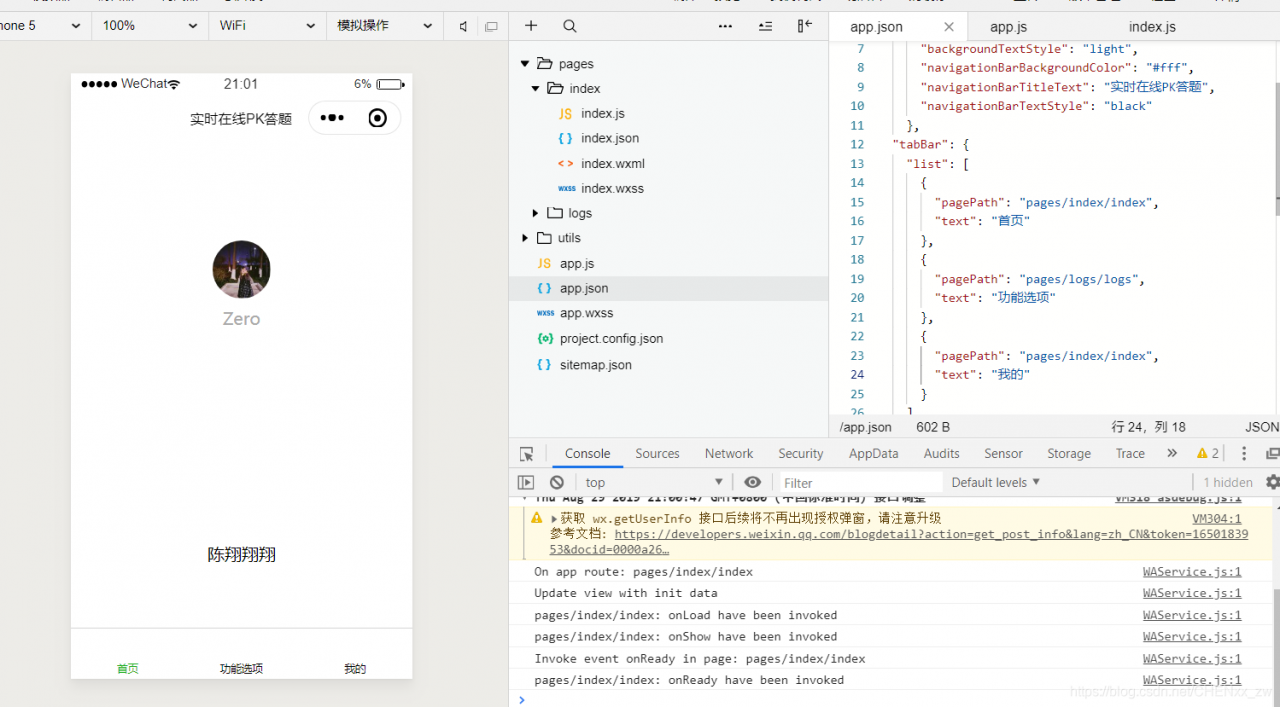Toggle the console sidebar panel icon
The image size is (1280, 707).
526,482
